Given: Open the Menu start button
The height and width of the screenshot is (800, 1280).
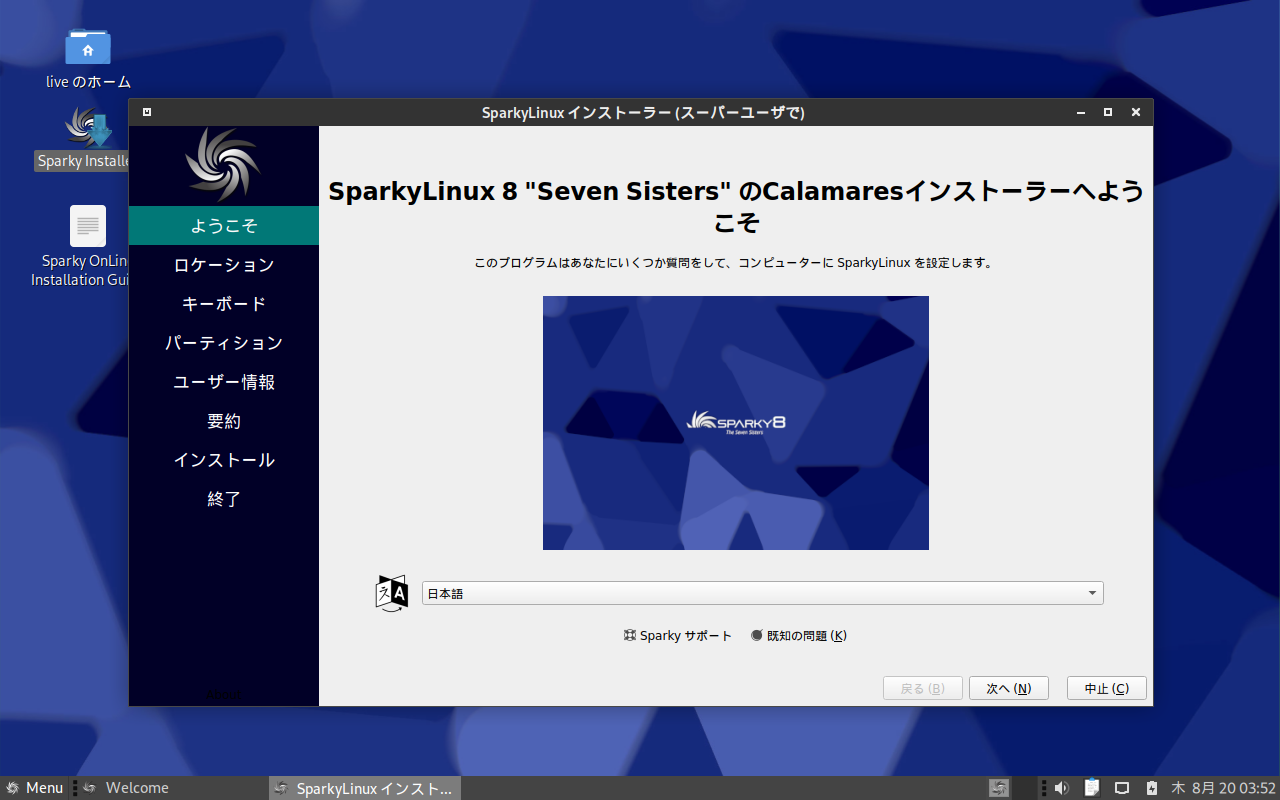Looking at the screenshot, I should (x=34, y=788).
